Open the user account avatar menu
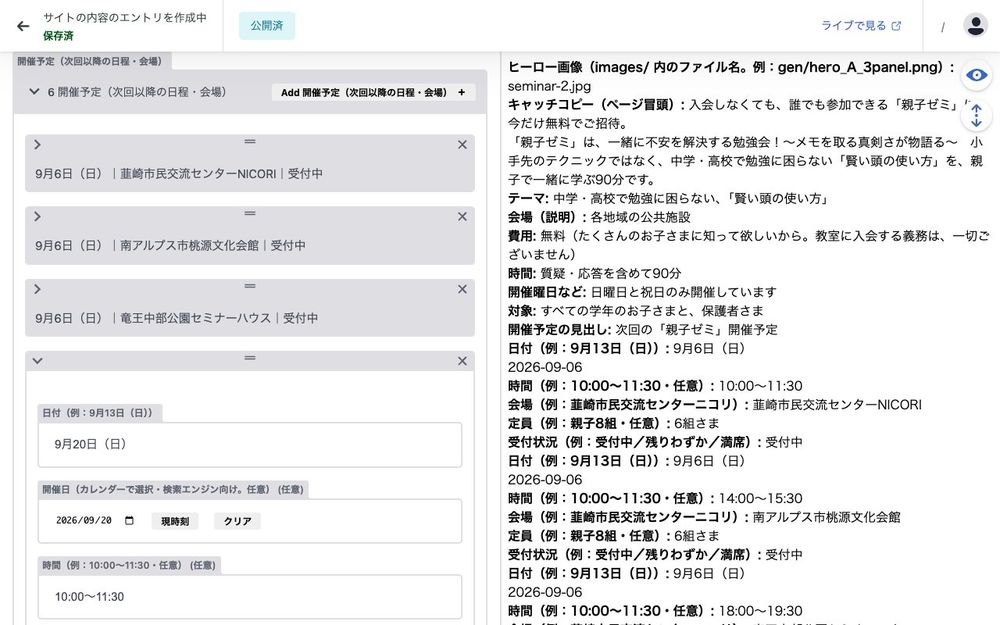Viewport: 1000px width, 625px height. pyautogui.click(x=975, y=26)
